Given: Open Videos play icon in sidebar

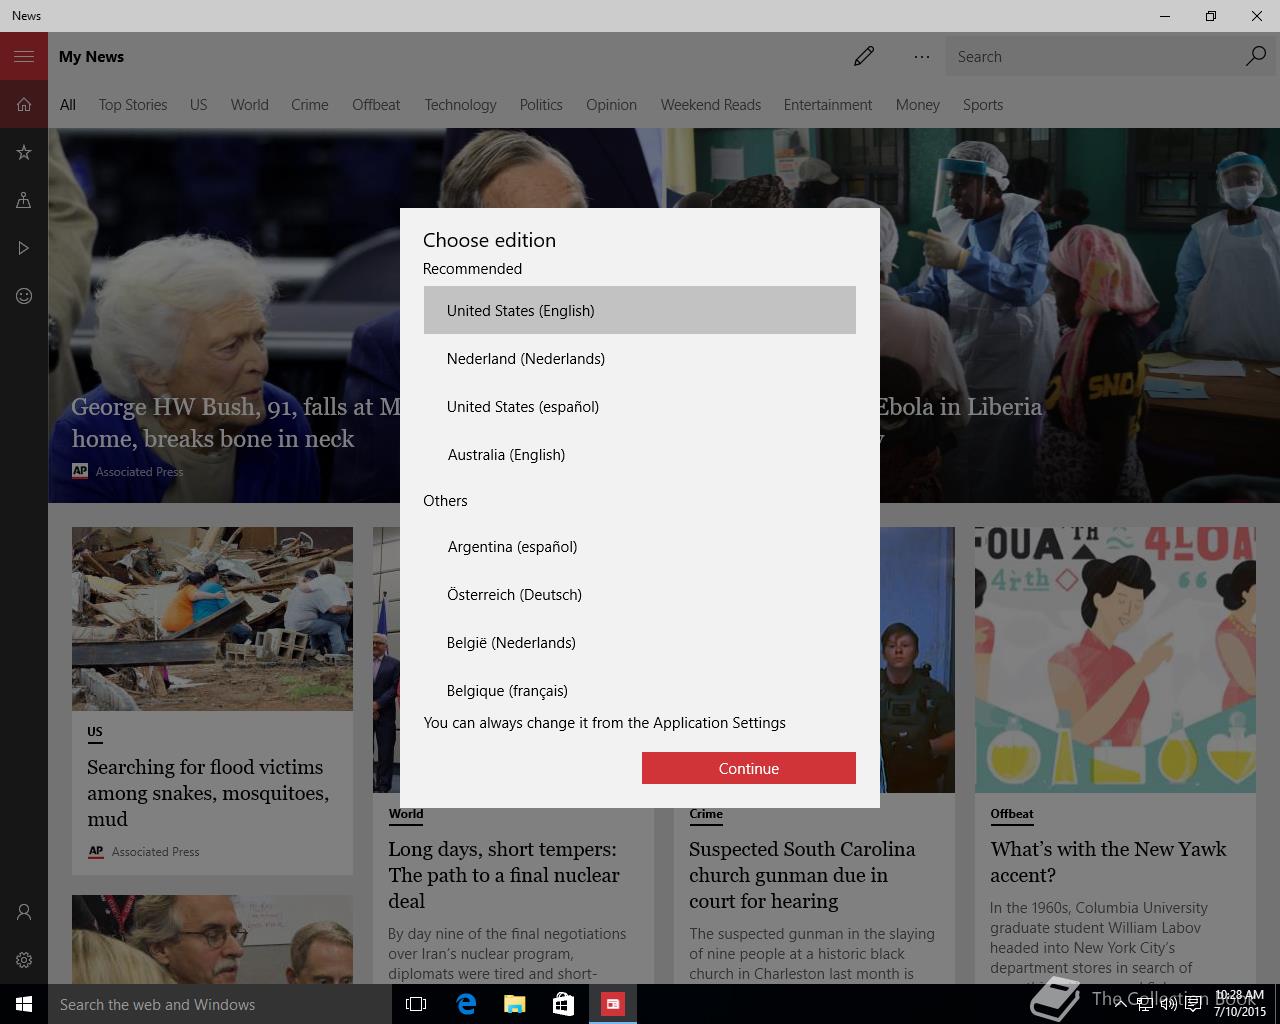Looking at the screenshot, I should click(x=24, y=248).
